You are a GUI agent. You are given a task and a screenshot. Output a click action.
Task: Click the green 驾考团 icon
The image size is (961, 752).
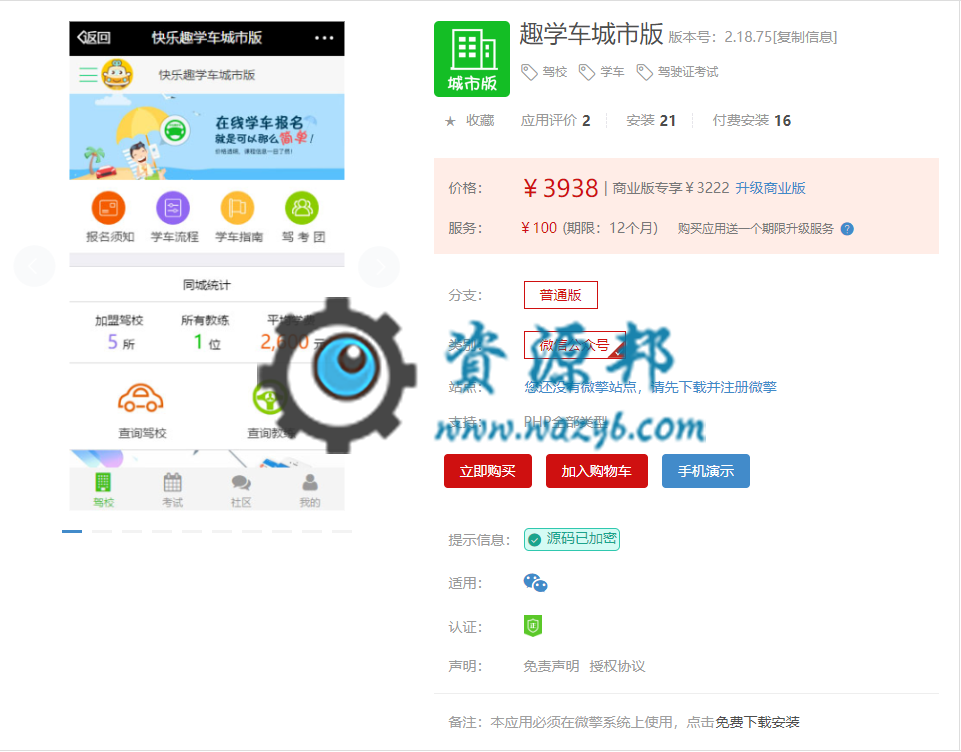point(302,208)
